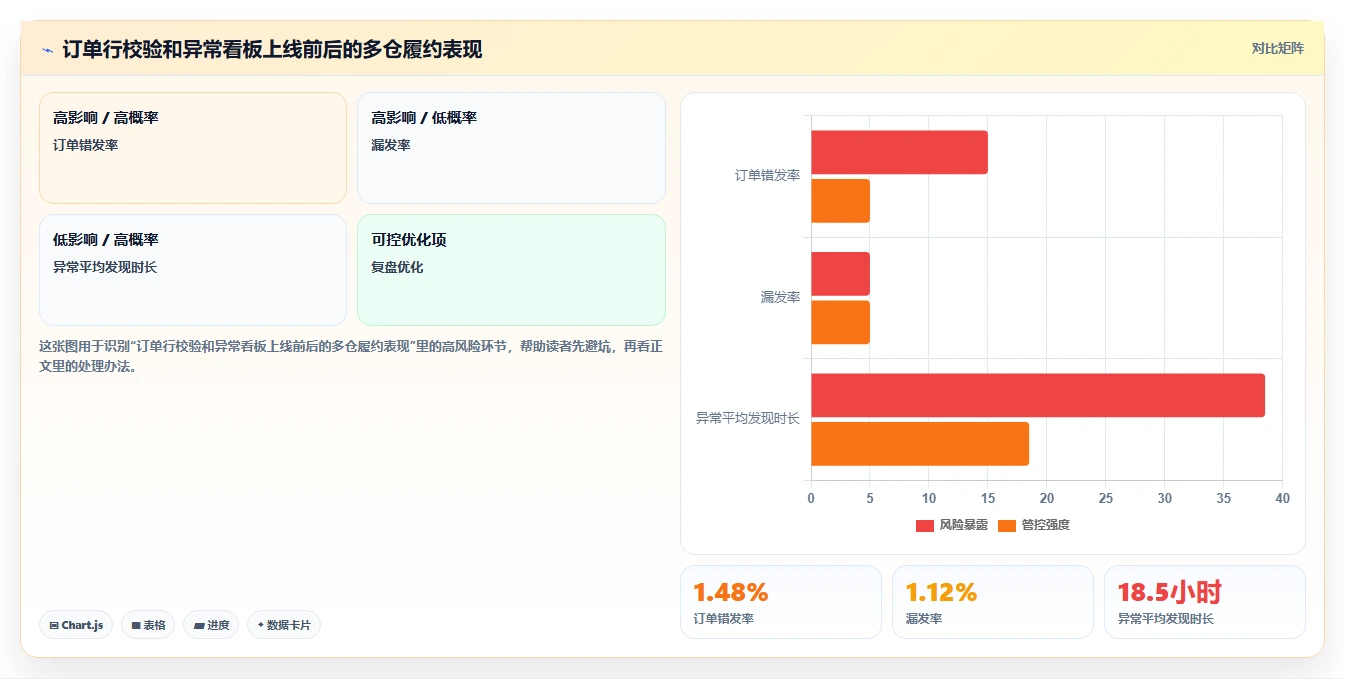
Task: Select the 高影响 / 低概率 card
Action: coord(511,148)
